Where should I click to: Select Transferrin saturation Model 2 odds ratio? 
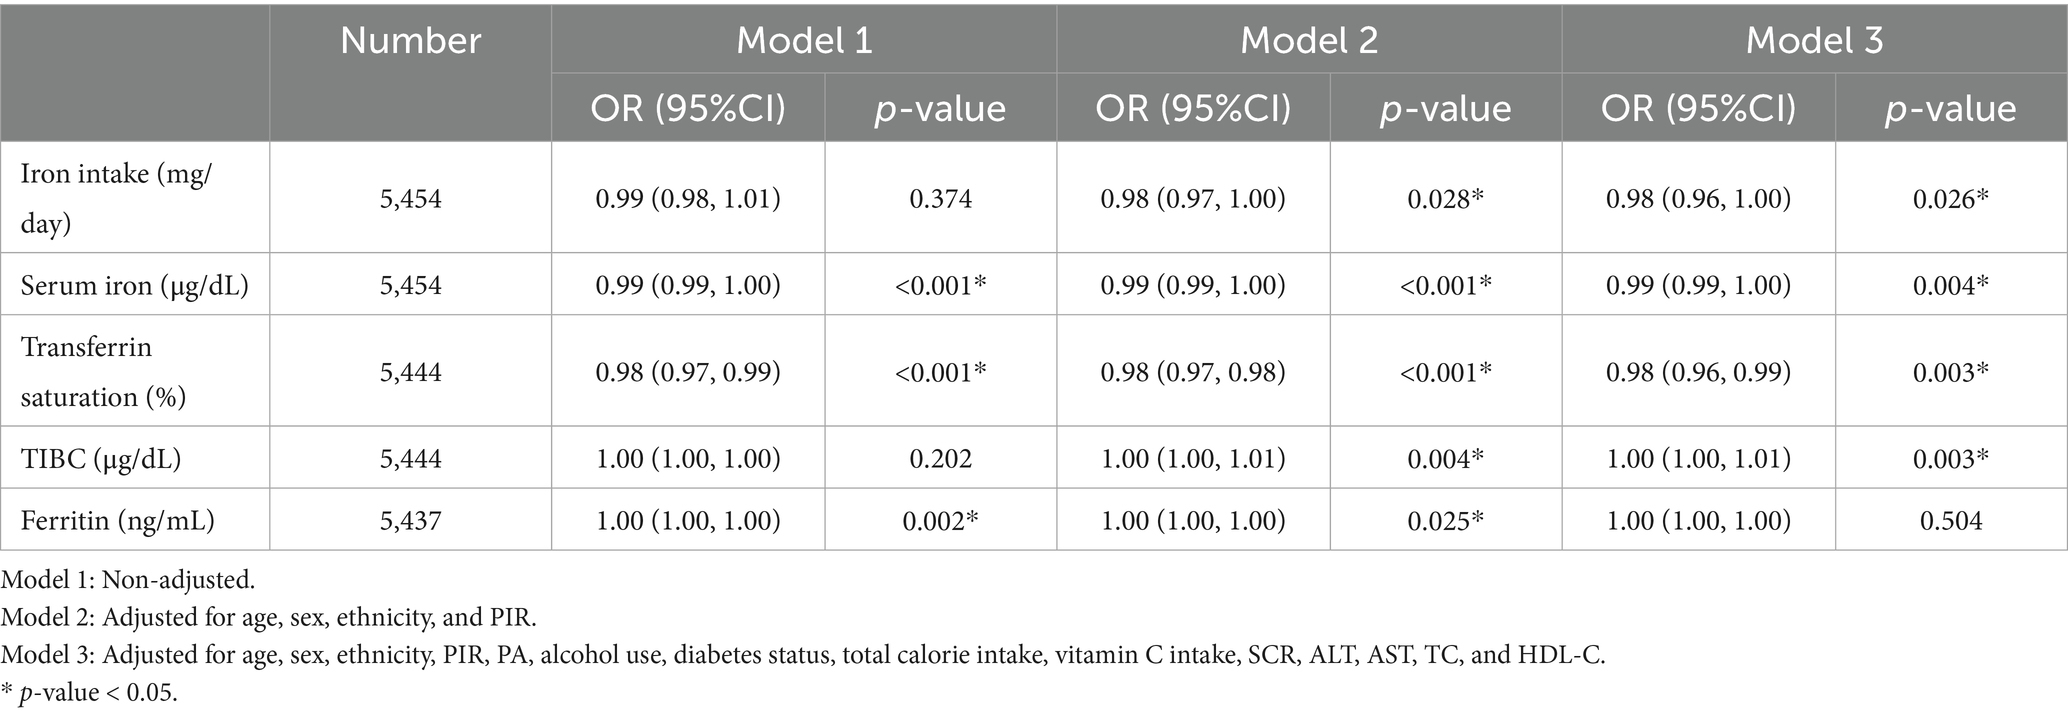(x=1193, y=373)
